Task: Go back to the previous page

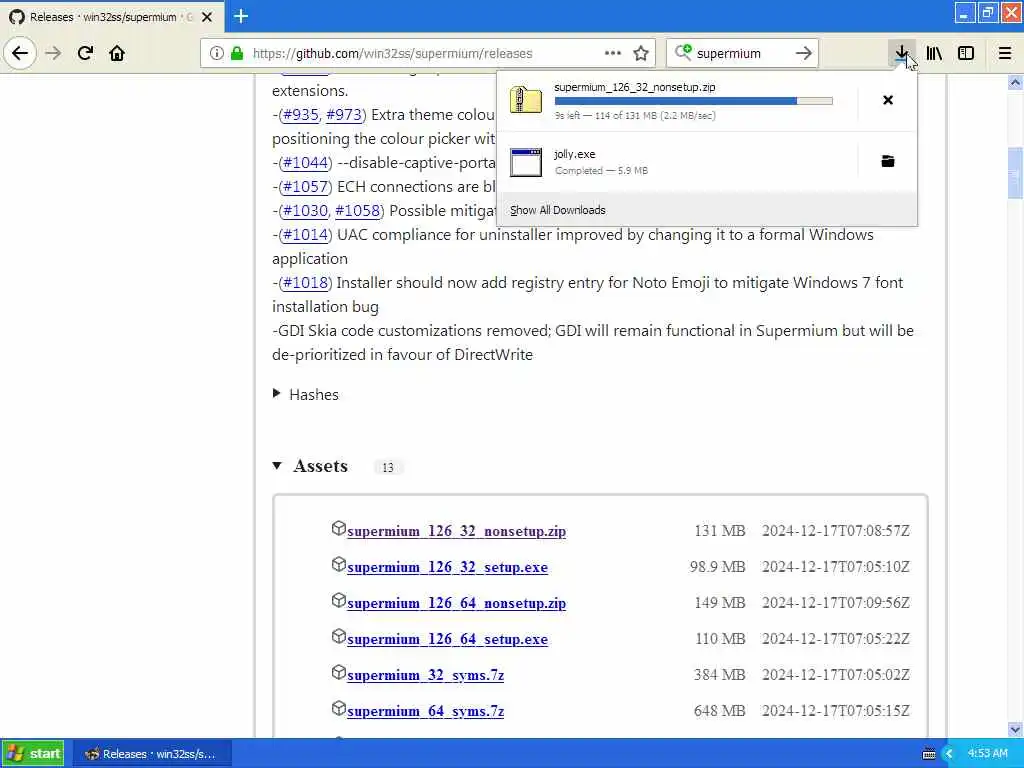Action: (20, 53)
